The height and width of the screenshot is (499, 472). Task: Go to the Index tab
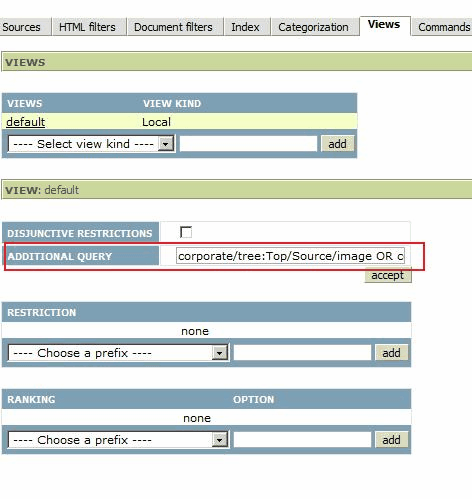click(x=245, y=27)
